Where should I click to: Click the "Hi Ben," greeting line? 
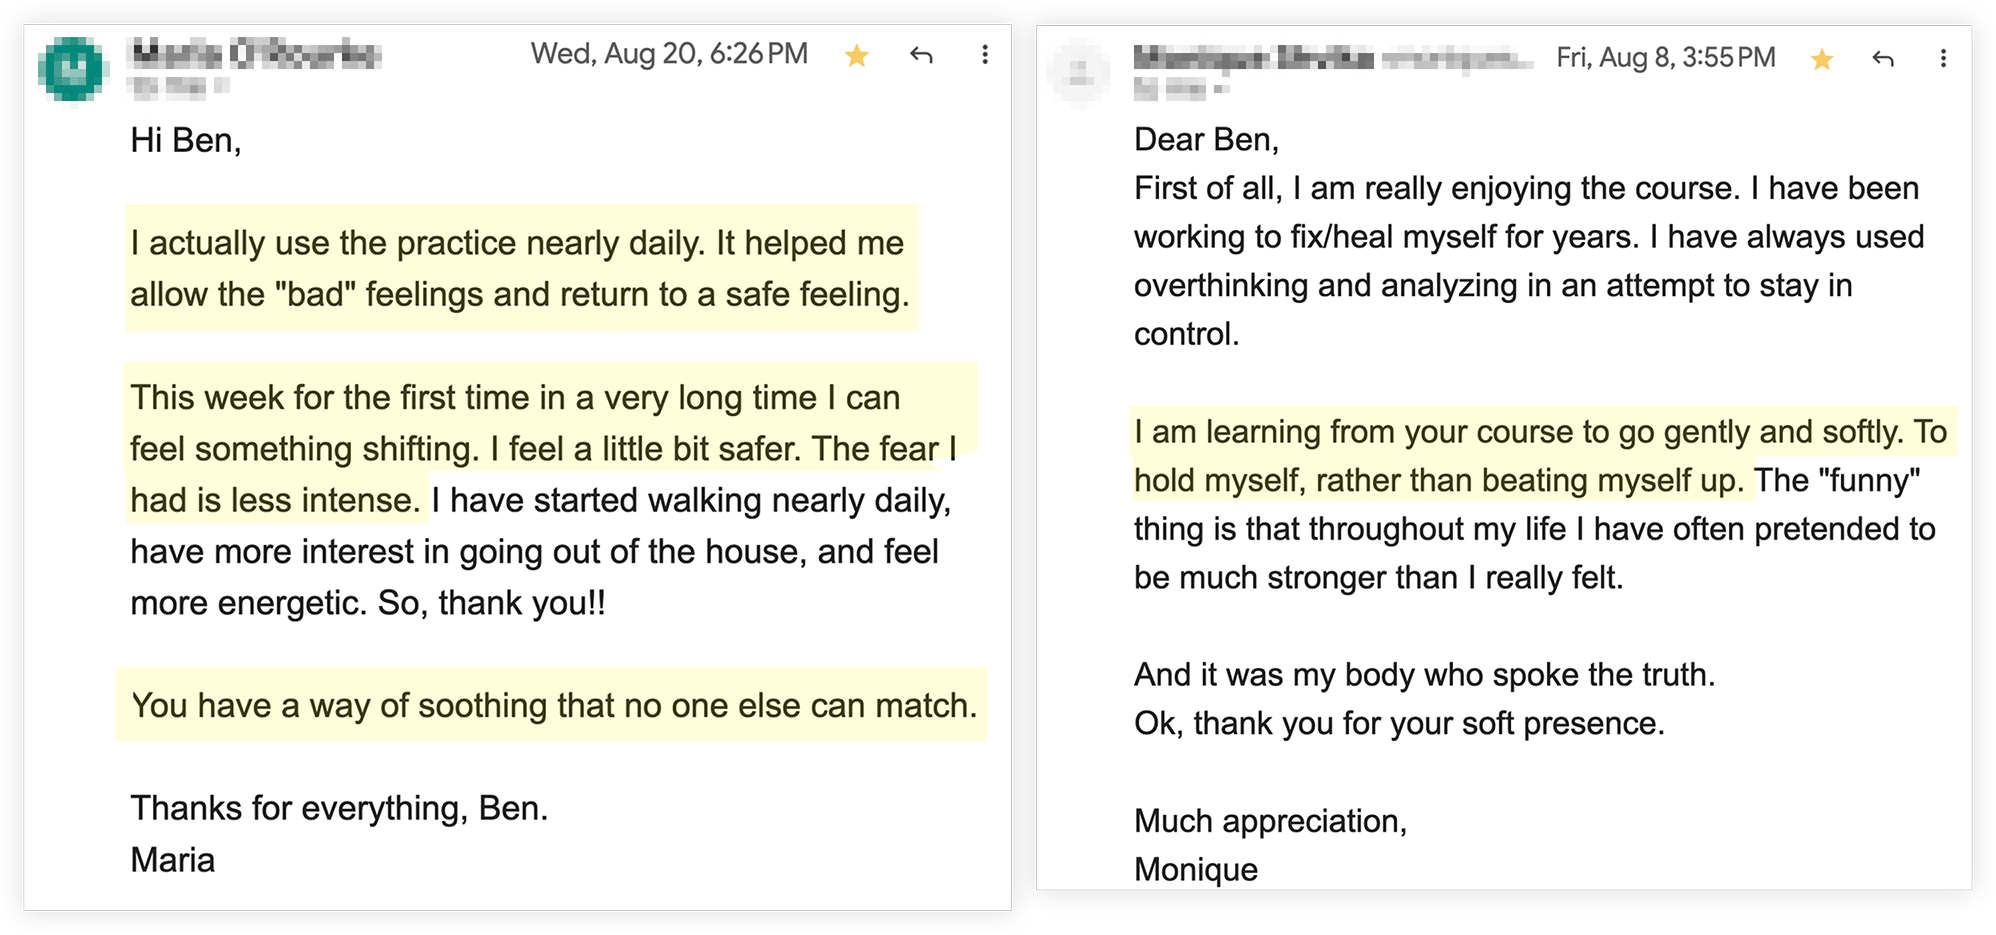pos(186,140)
